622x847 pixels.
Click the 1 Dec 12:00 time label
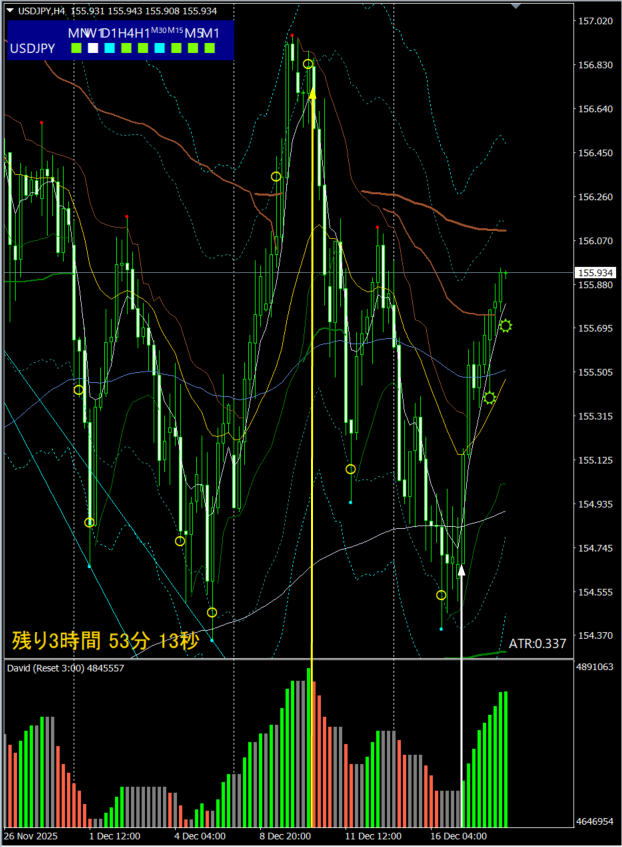click(x=115, y=836)
